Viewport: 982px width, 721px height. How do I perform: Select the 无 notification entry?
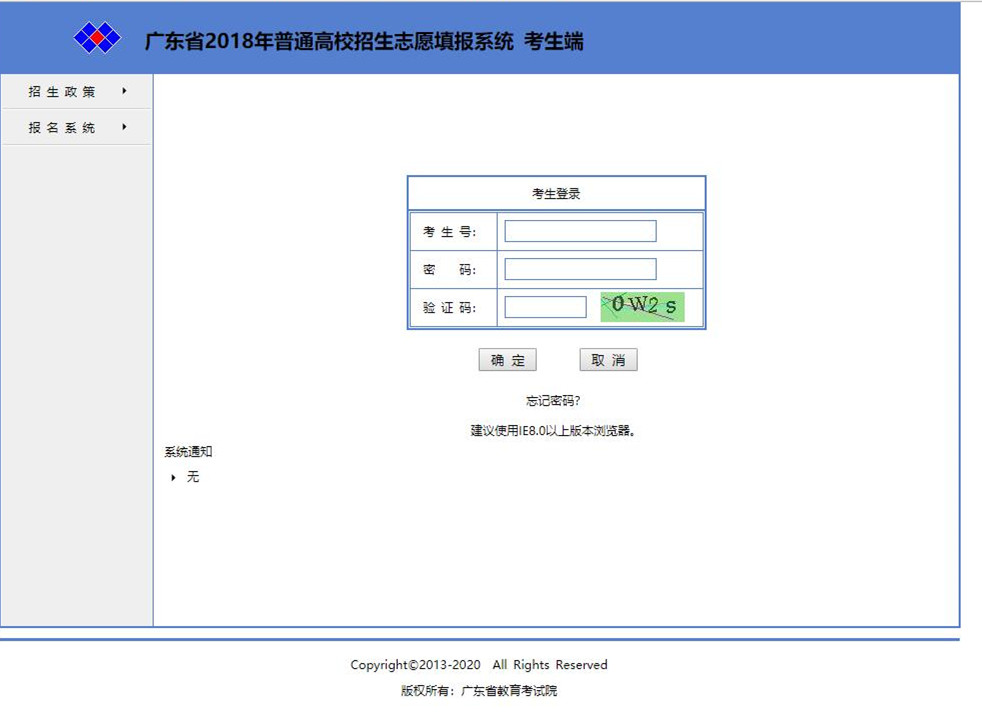pyautogui.click(x=193, y=477)
